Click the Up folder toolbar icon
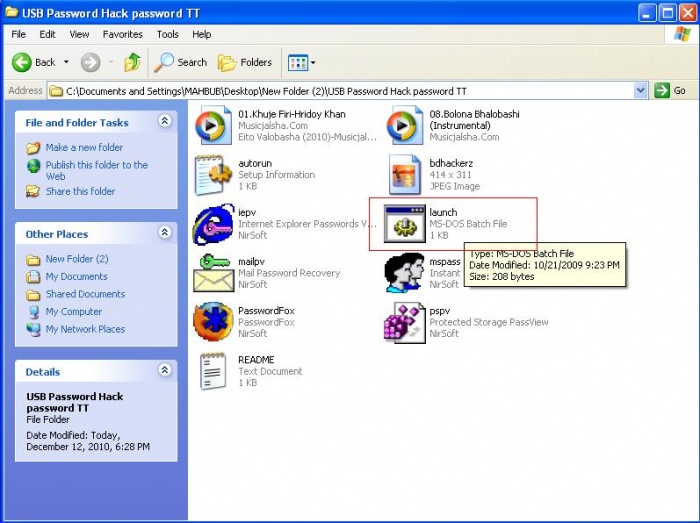 pos(132,62)
